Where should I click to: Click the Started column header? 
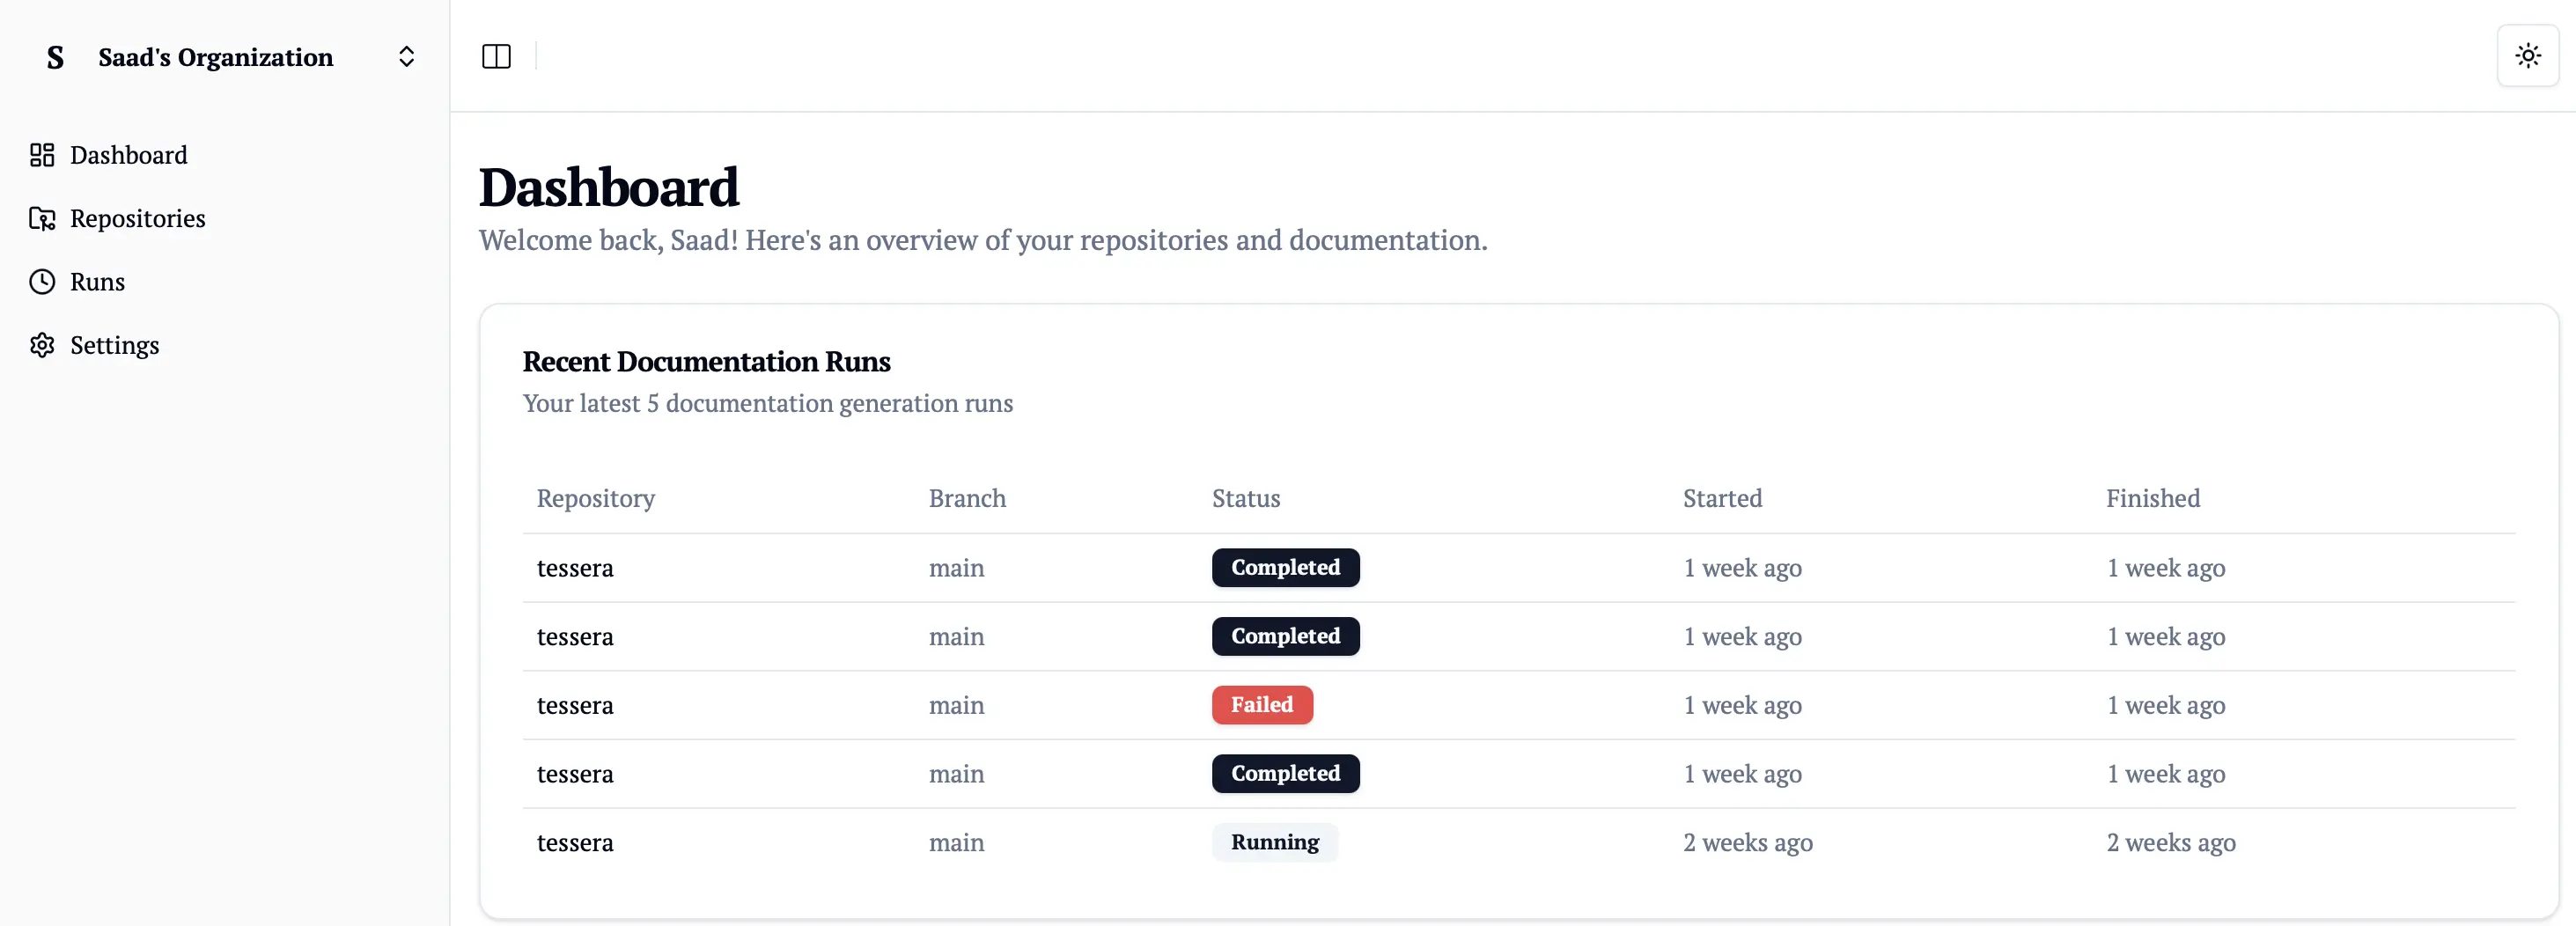(x=1721, y=498)
